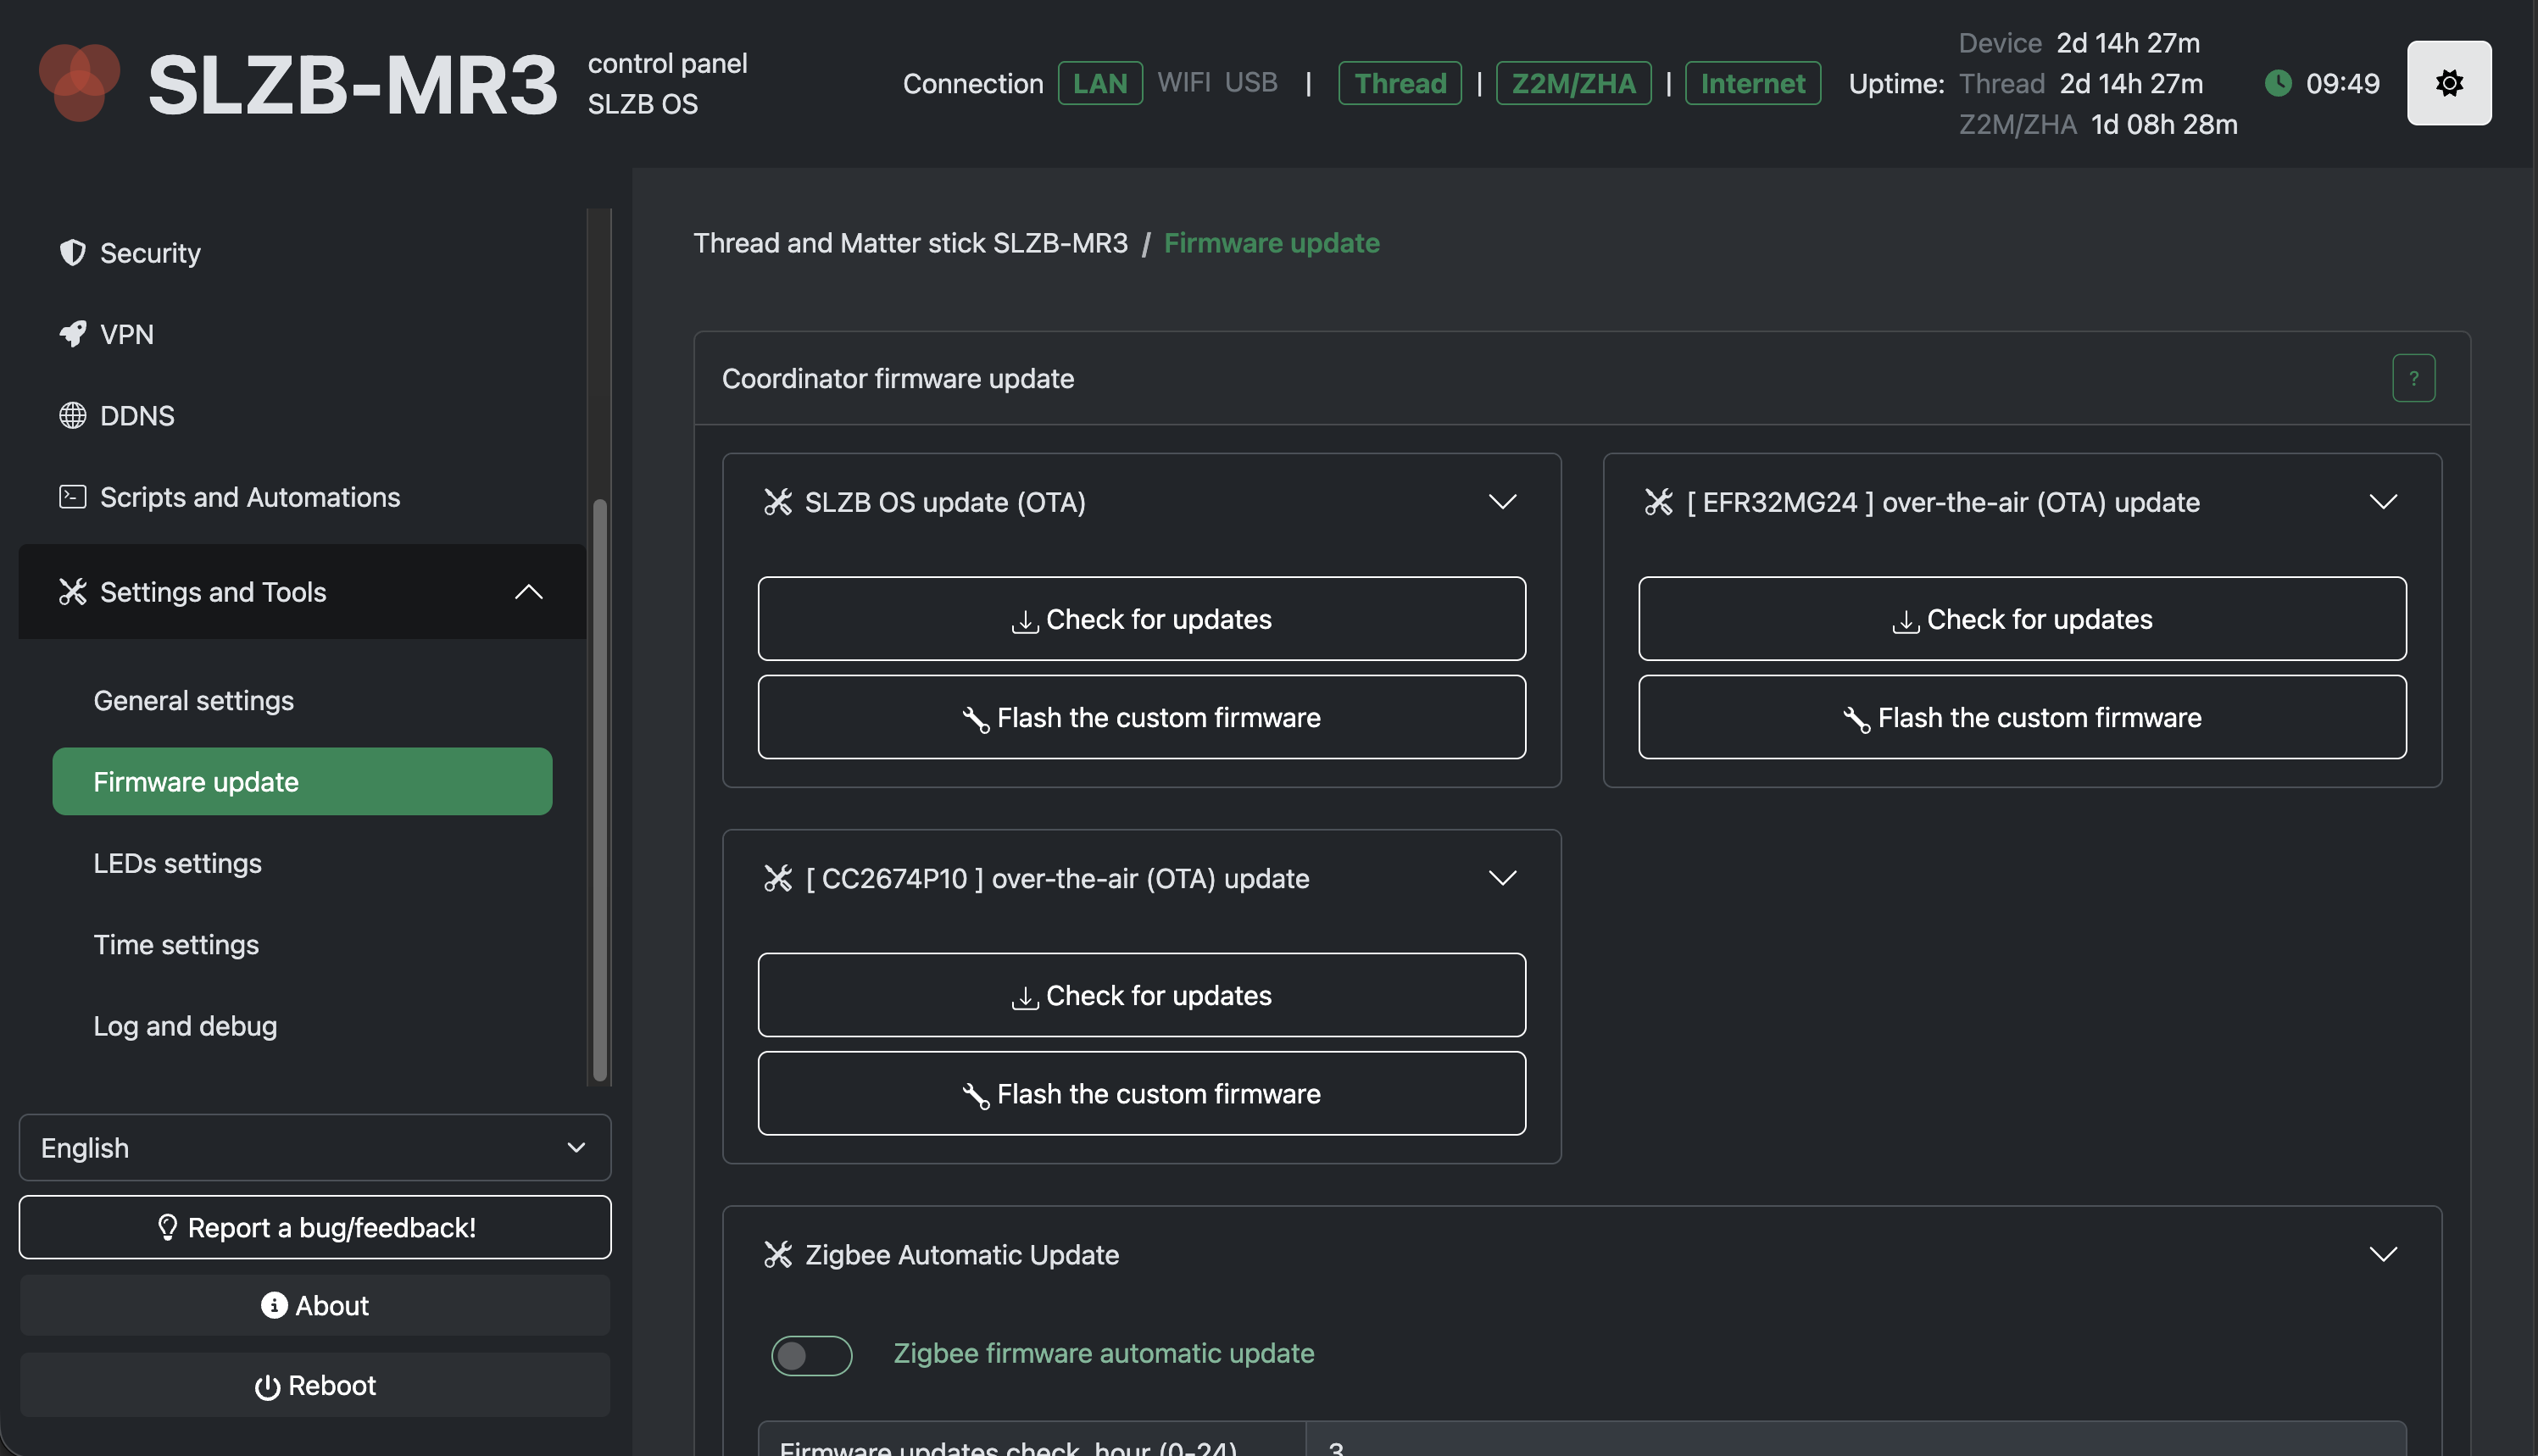Click the sidebar vertical scrollbar
The height and width of the screenshot is (1456, 2538).
click(600, 790)
